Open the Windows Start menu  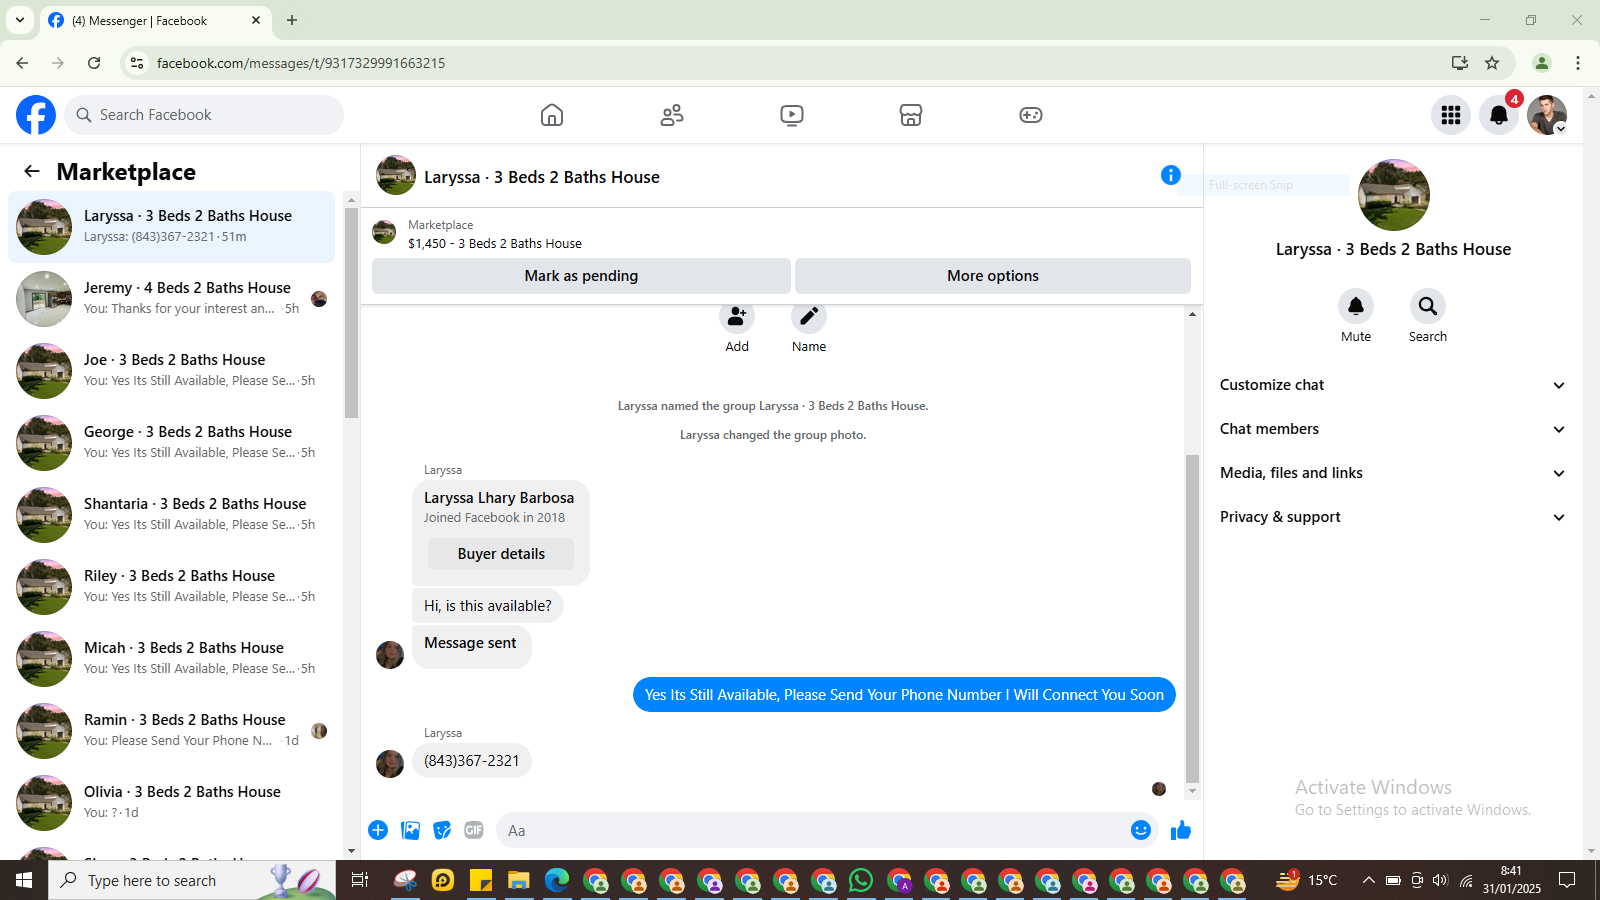pyautogui.click(x=24, y=880)
